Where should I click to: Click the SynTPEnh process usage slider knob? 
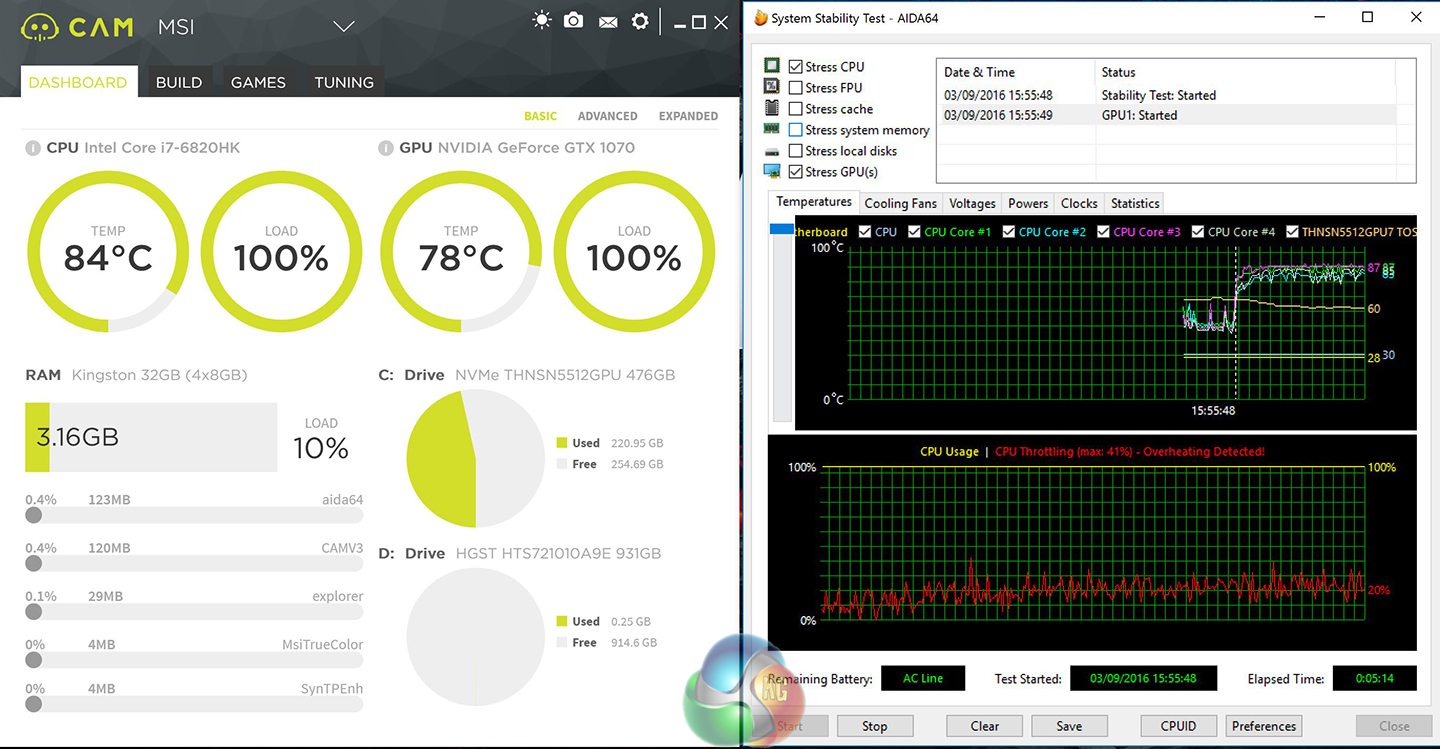coord(34,704)
